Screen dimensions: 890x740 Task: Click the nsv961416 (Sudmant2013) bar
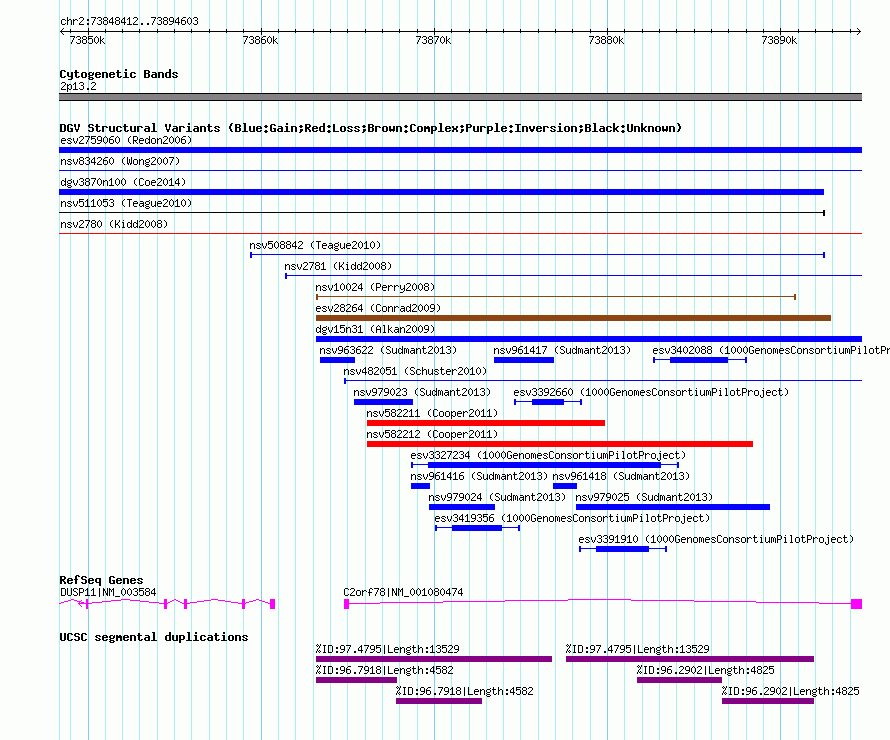(x=420, y=486)
